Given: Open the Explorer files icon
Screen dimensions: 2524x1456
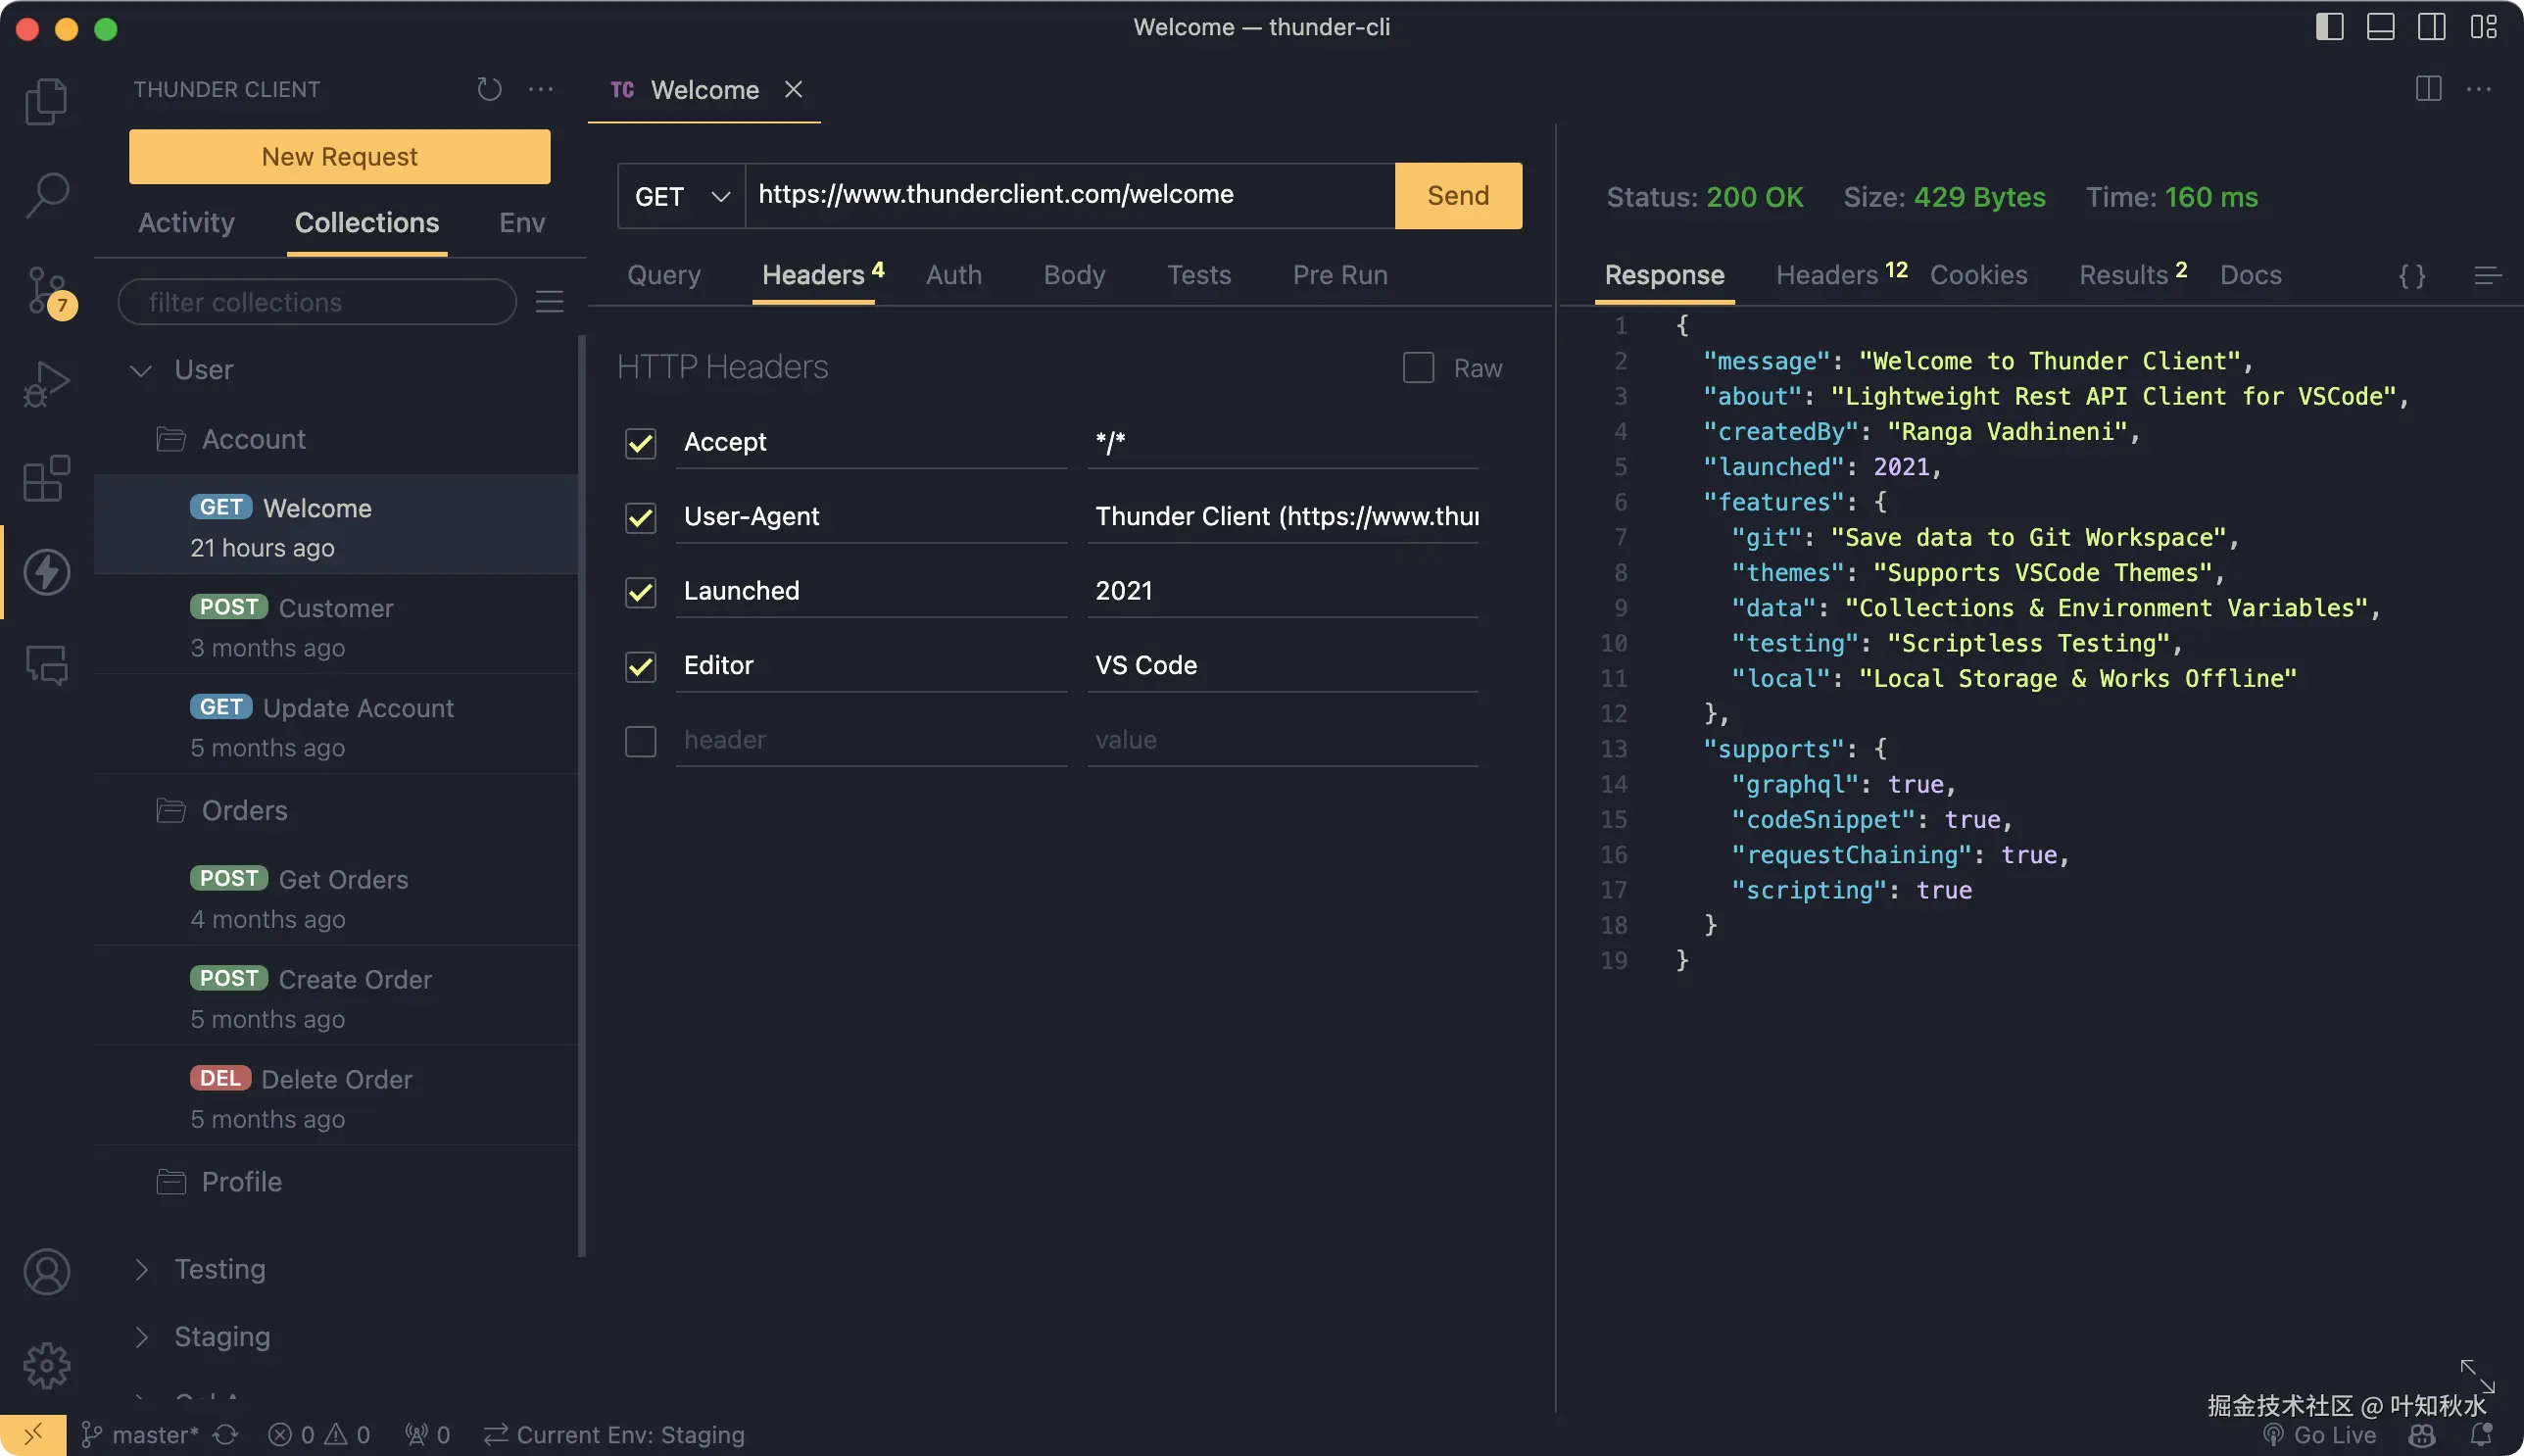Looking at the screenshot, I should [x=46, y=101].
